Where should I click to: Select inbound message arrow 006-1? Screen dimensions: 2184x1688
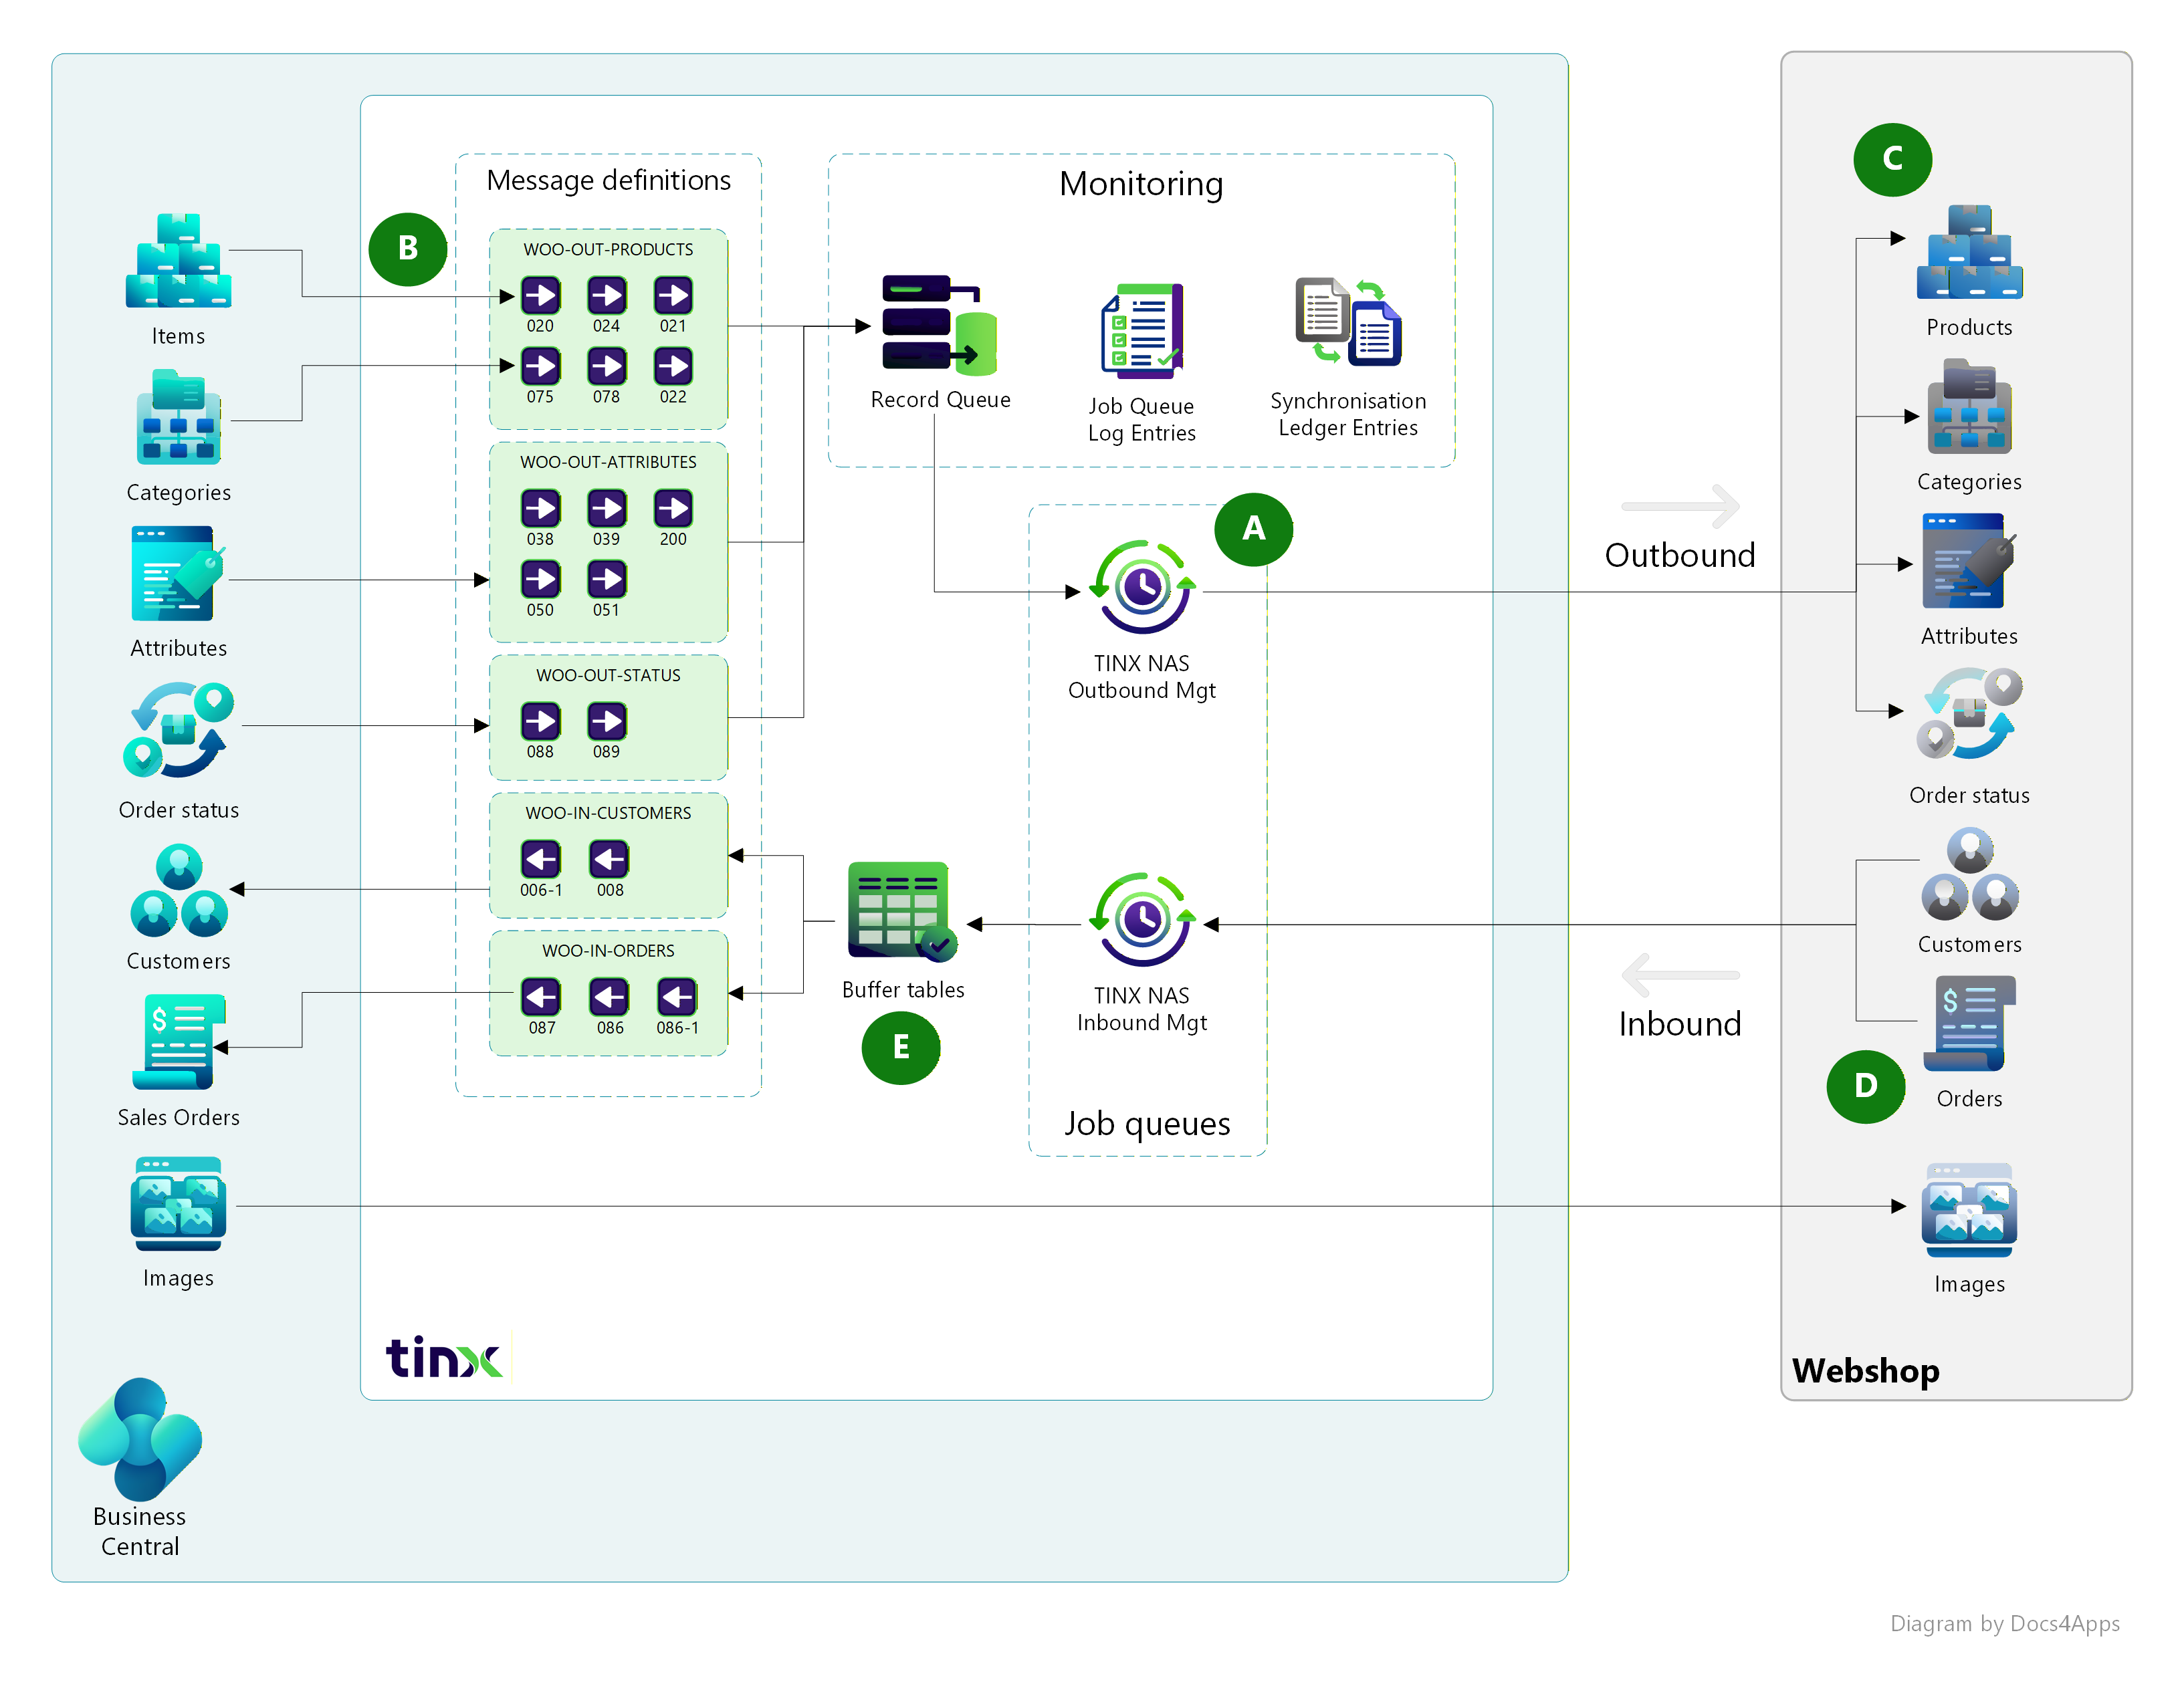(541, 859)
